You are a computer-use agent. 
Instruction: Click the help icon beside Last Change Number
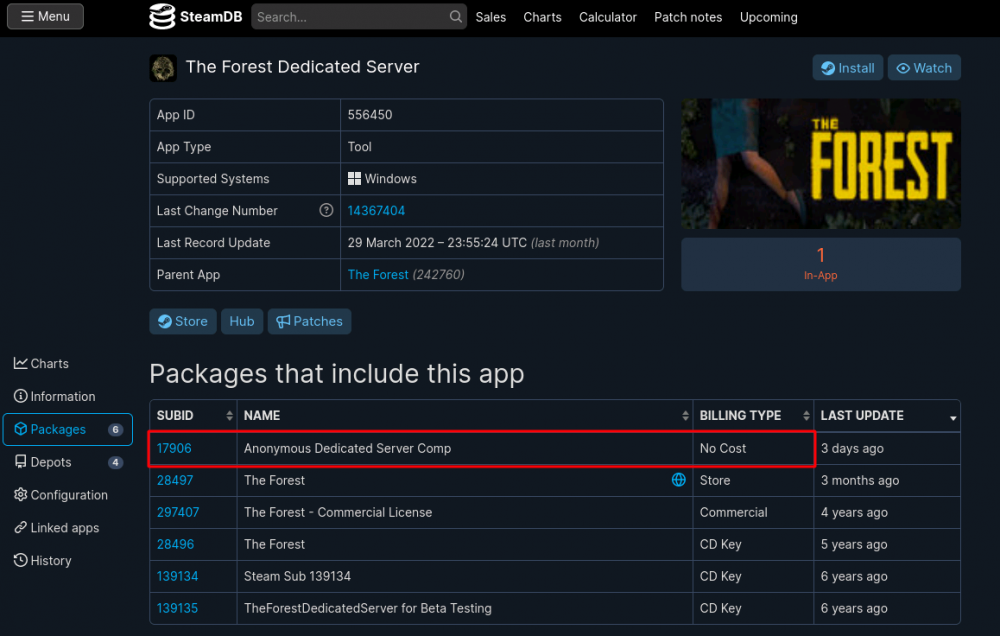(326, 210)
